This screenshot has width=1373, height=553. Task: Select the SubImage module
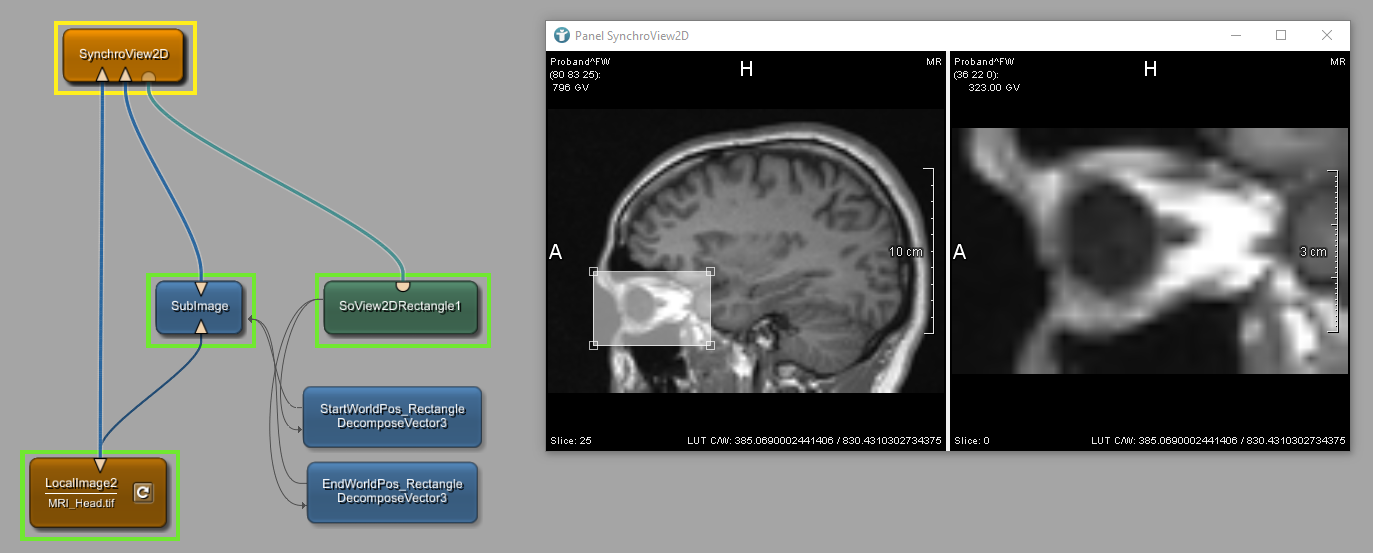(199, 307)
